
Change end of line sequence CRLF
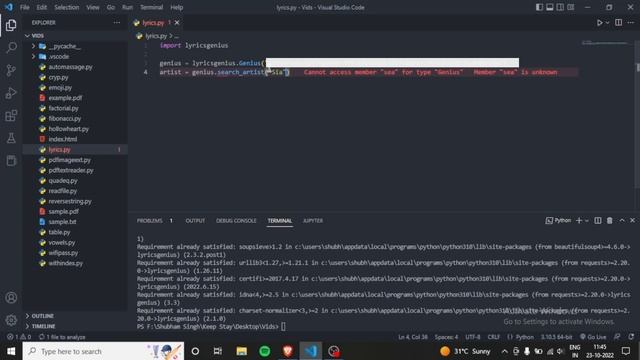coord(493,337)
